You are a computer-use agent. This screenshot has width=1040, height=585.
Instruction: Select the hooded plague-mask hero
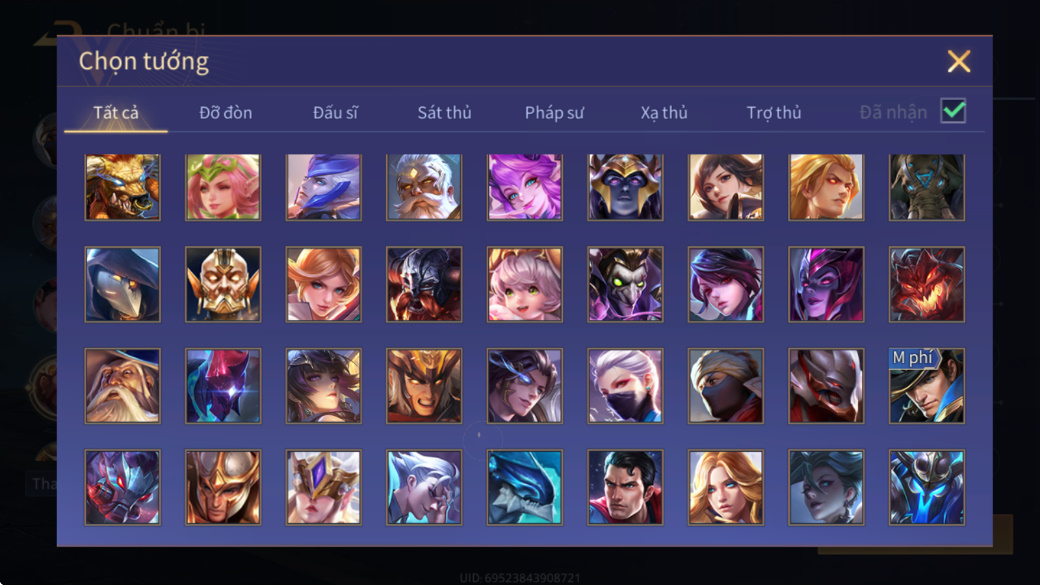click(x=123, y=285)
